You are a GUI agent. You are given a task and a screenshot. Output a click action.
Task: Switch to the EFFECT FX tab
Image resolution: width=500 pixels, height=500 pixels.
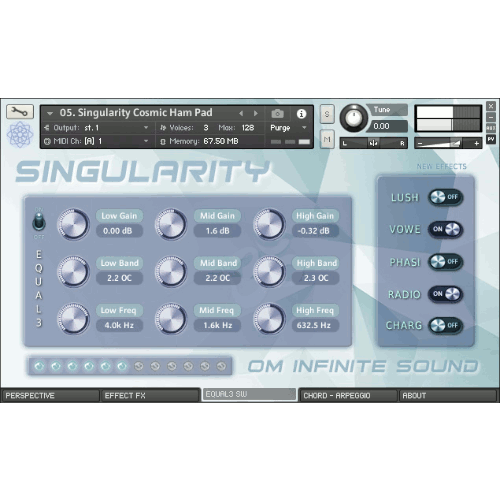coord(150,396)
